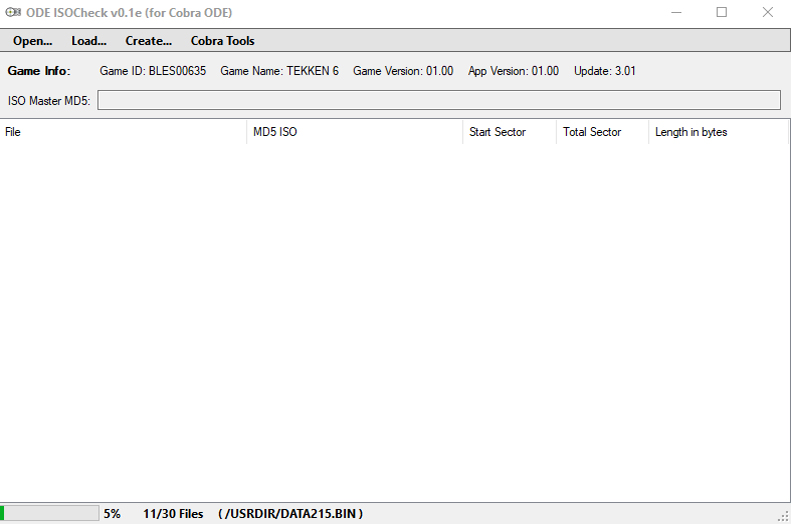The image size is (791, 524).
Task: Click the Total Sector column header
Action: [x=602, y=132]
